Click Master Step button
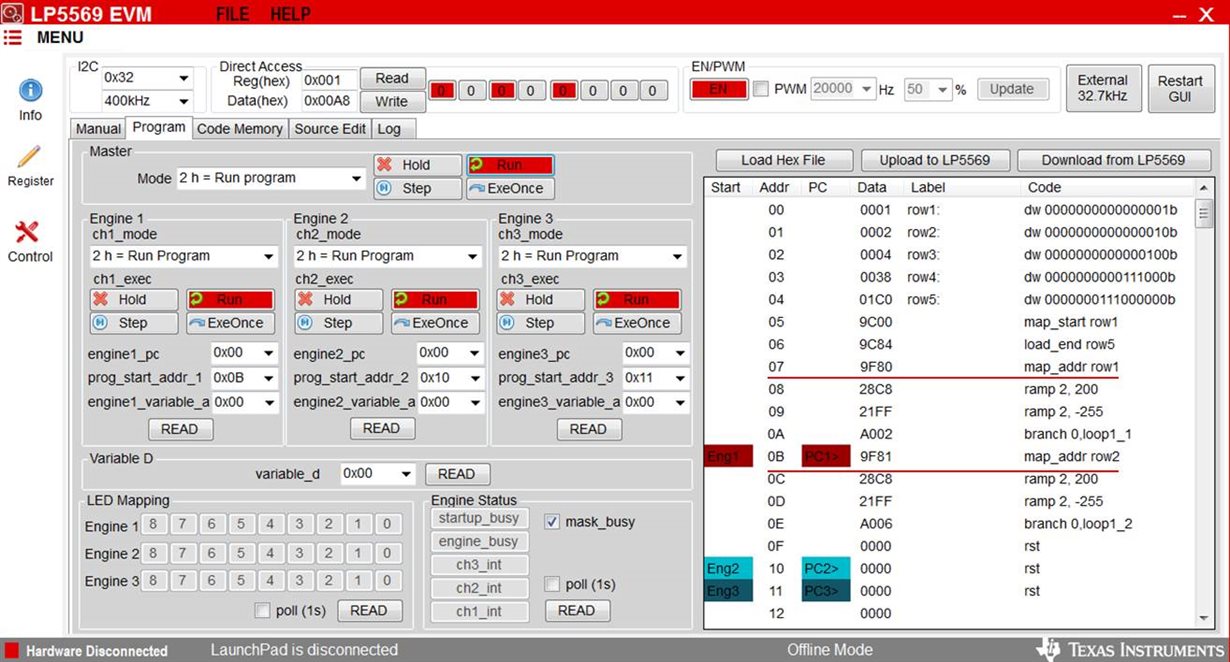Image resolution: width=1230 pixels, height=662 pixels. pyautogui.click(x=418, y=188)
